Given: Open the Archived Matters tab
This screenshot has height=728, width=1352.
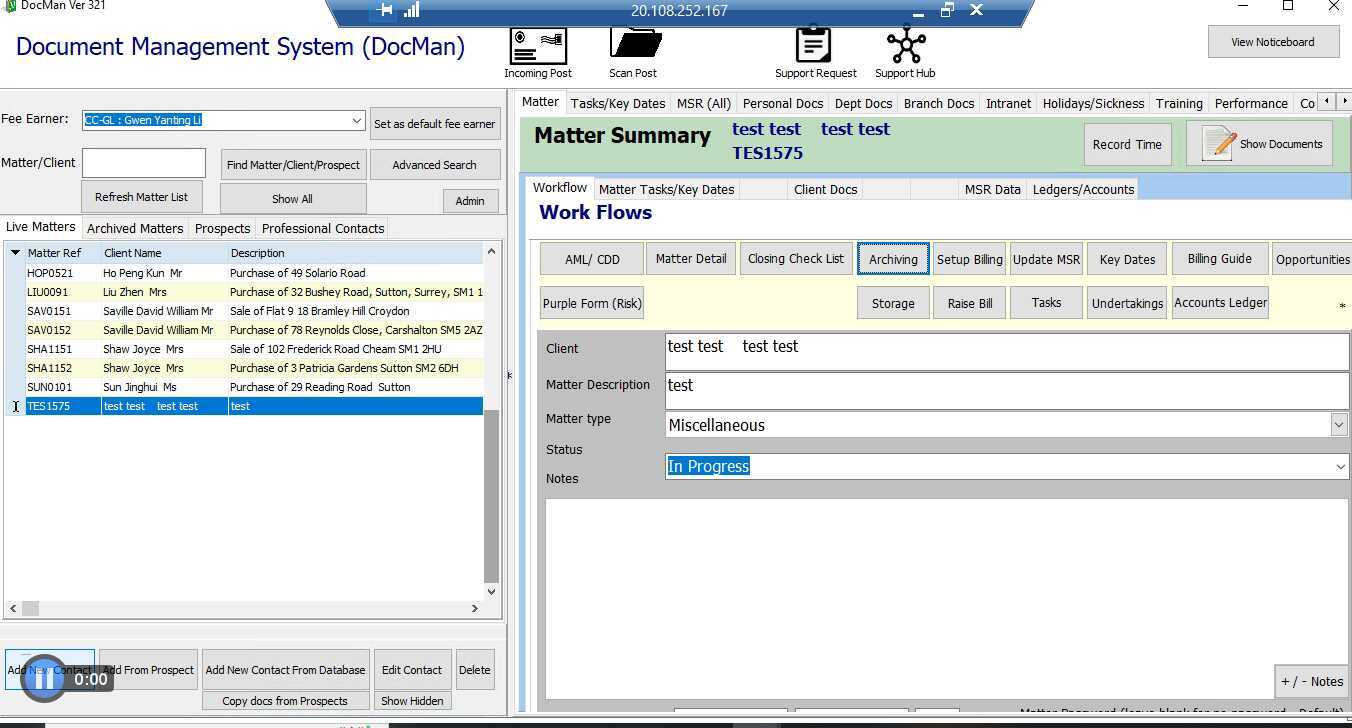Looking at the screenshot, I should 135,228.
